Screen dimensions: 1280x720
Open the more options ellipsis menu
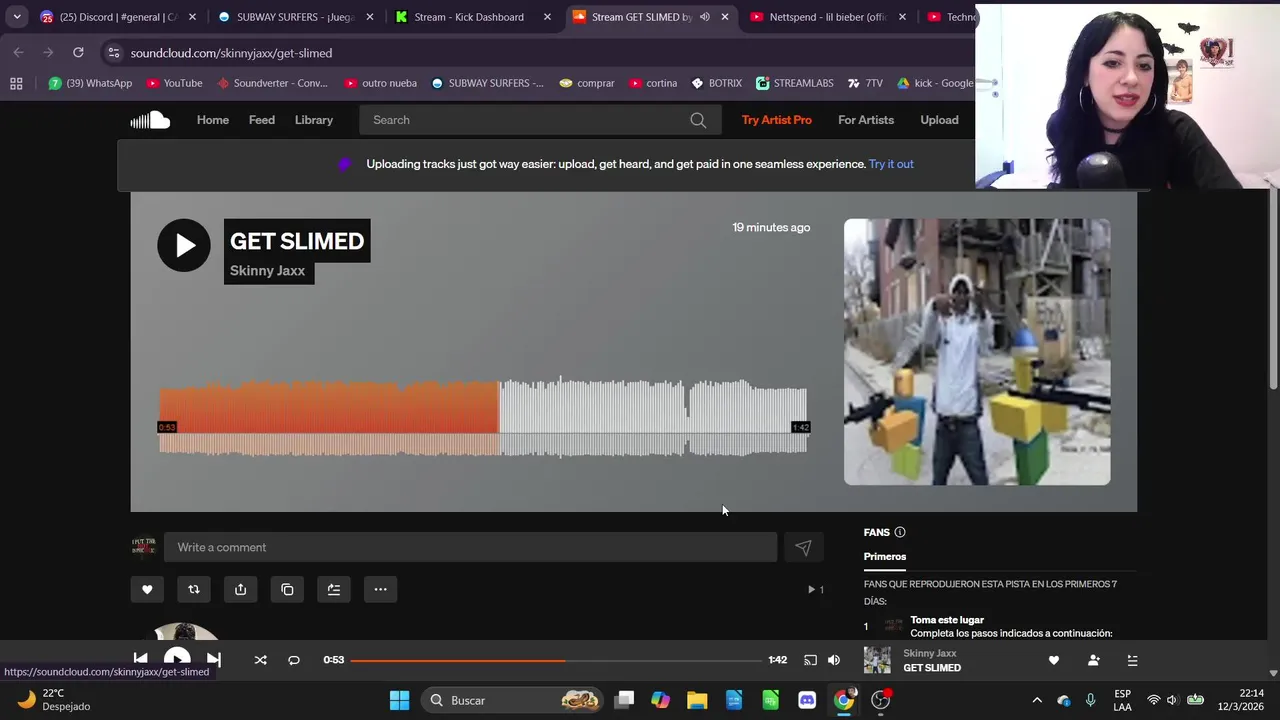point(380,589)
